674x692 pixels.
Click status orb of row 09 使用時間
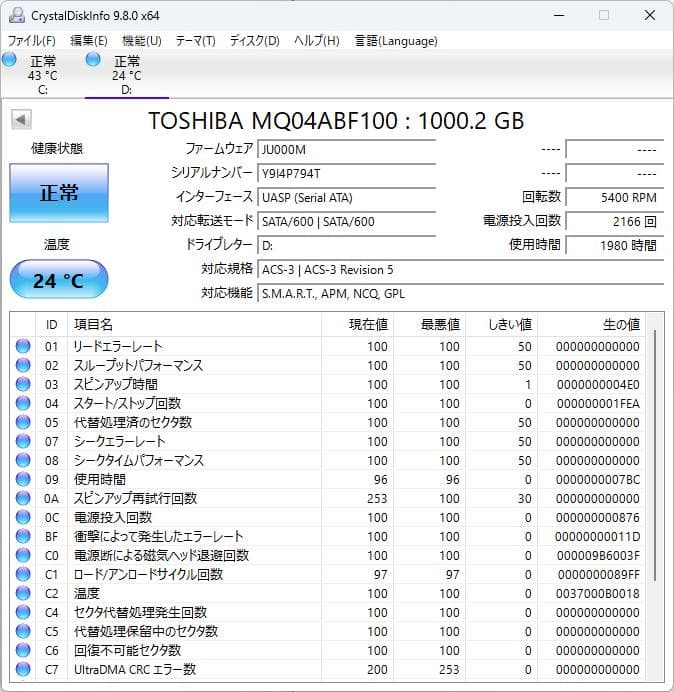point(23,479)
